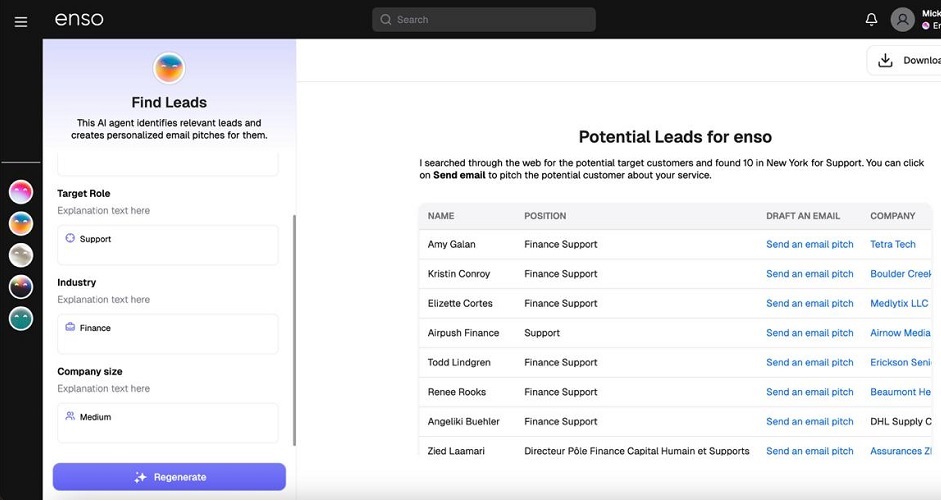Click the name Elizette Cortes
Screen dimensions: 941x500
tap(460, 303)
